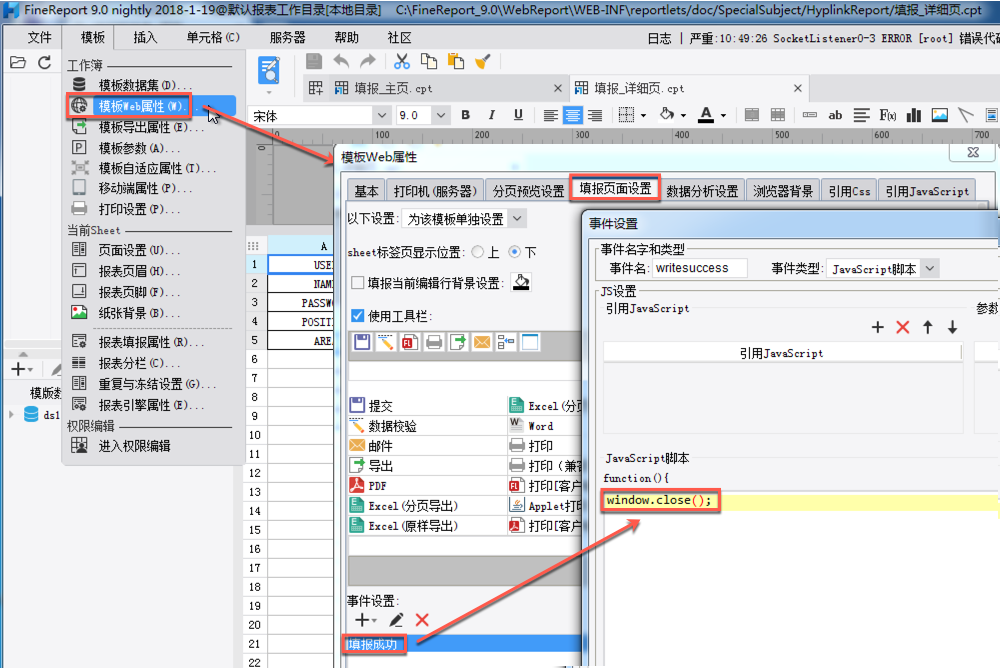1000x668 pixels.
Task: Open the 文件 menu
Action: point(38,38)
